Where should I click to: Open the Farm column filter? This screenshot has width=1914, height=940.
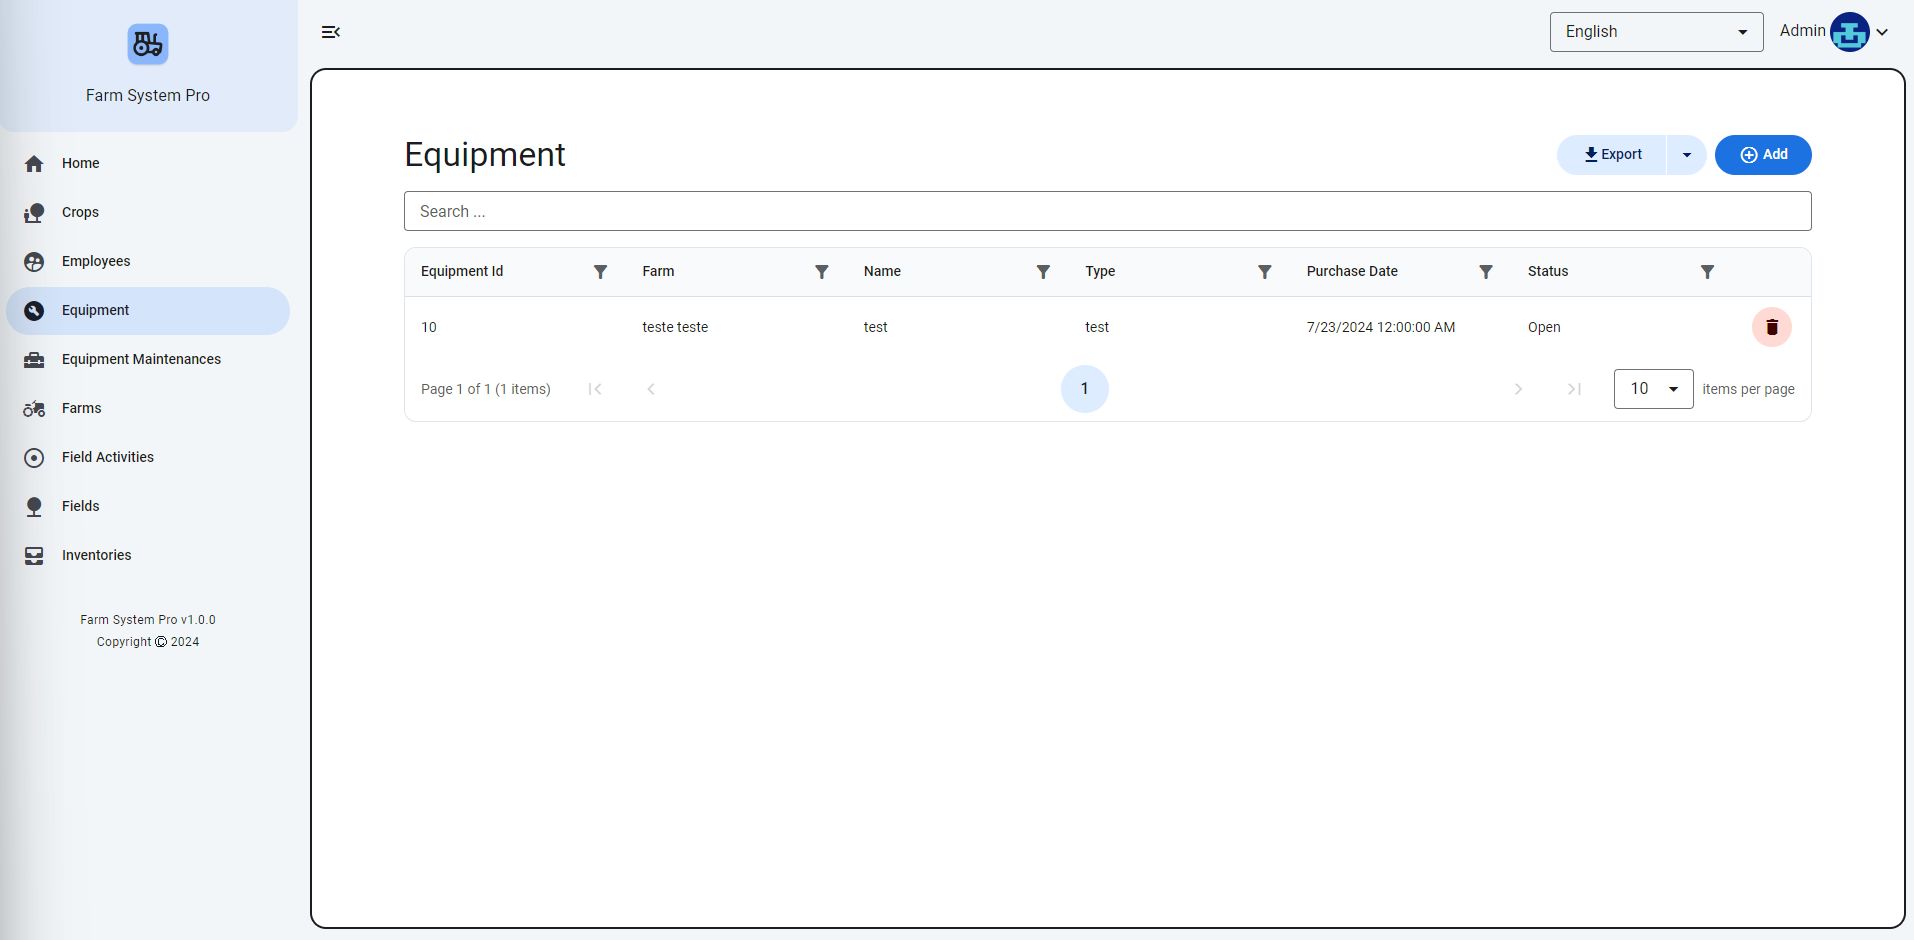point(821,272)
